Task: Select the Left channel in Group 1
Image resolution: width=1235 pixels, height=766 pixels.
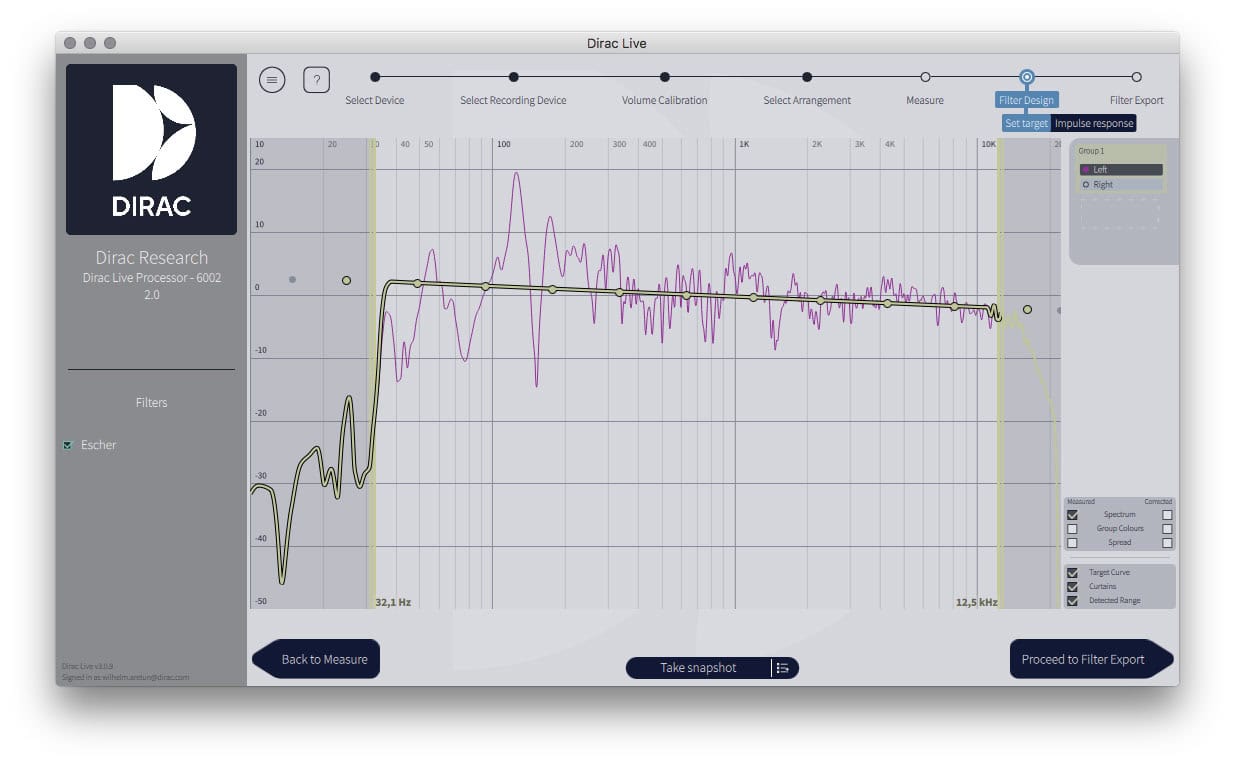Action: [1121, 170]
